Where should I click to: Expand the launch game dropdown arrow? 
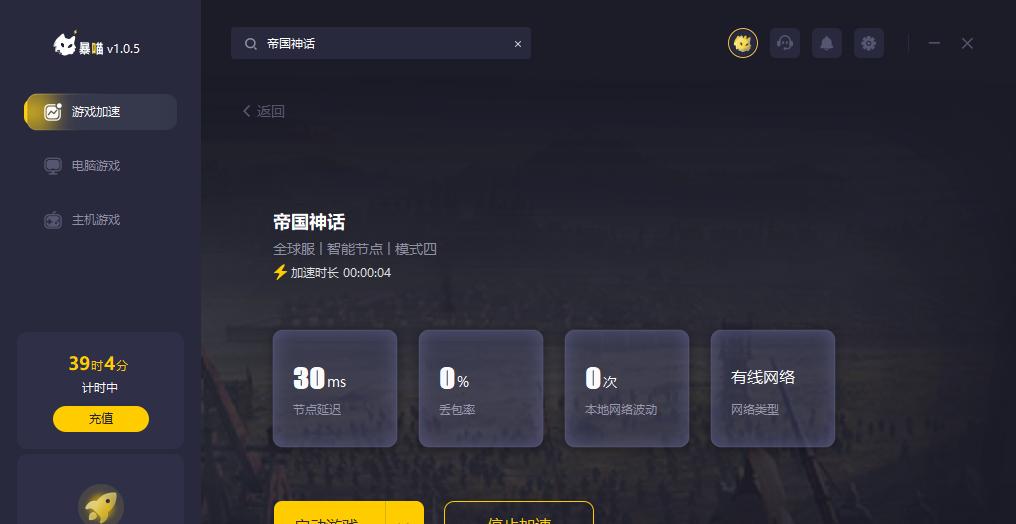(405, 514)
